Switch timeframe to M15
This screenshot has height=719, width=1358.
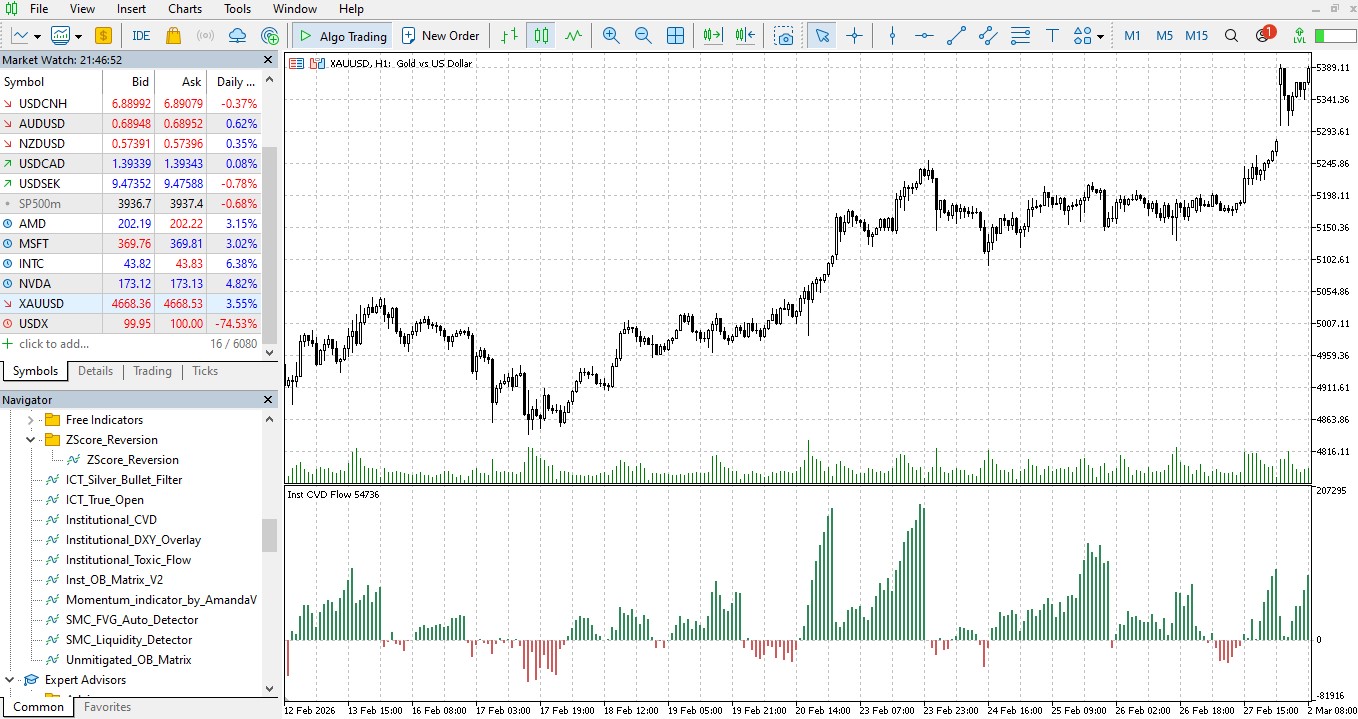1196,35
